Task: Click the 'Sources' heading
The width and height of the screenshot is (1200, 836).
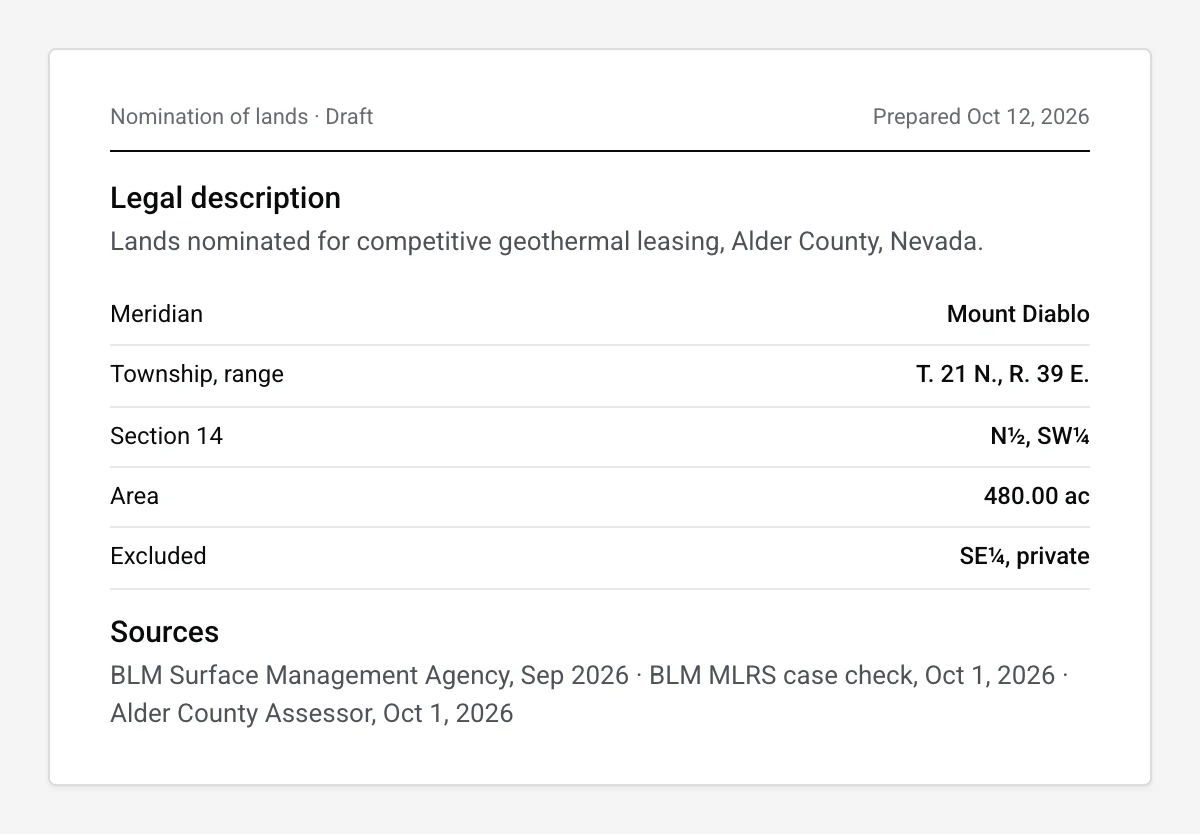Action: point(164,632)
